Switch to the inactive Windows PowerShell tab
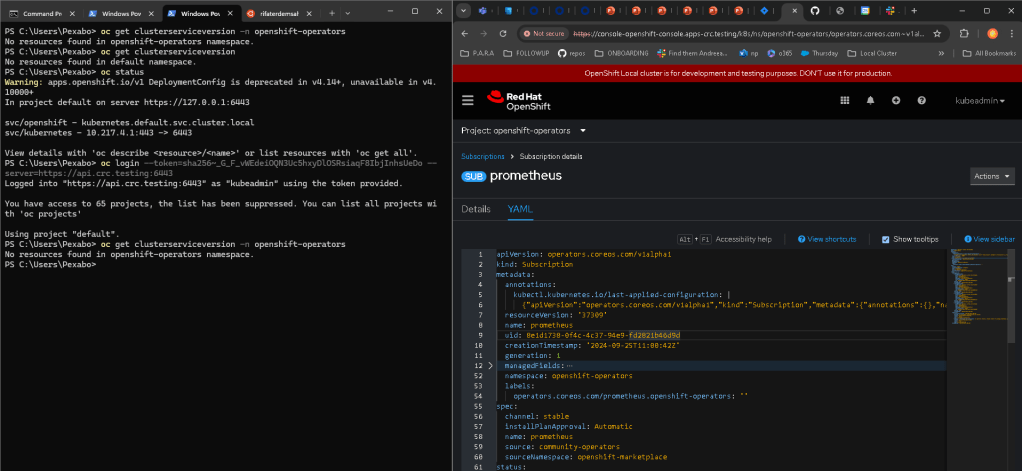Image resolution: width=1022 pixels, height=471 pixels. tap(119, 13)
